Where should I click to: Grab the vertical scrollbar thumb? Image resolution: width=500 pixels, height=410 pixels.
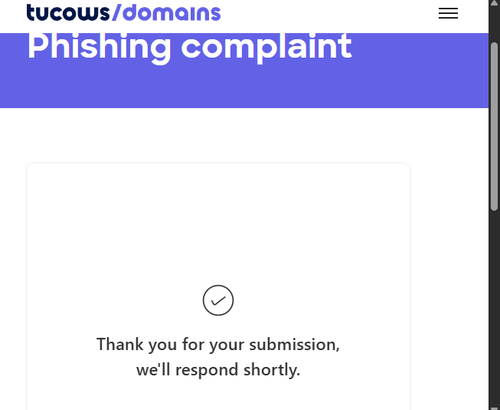click(494, 127)
